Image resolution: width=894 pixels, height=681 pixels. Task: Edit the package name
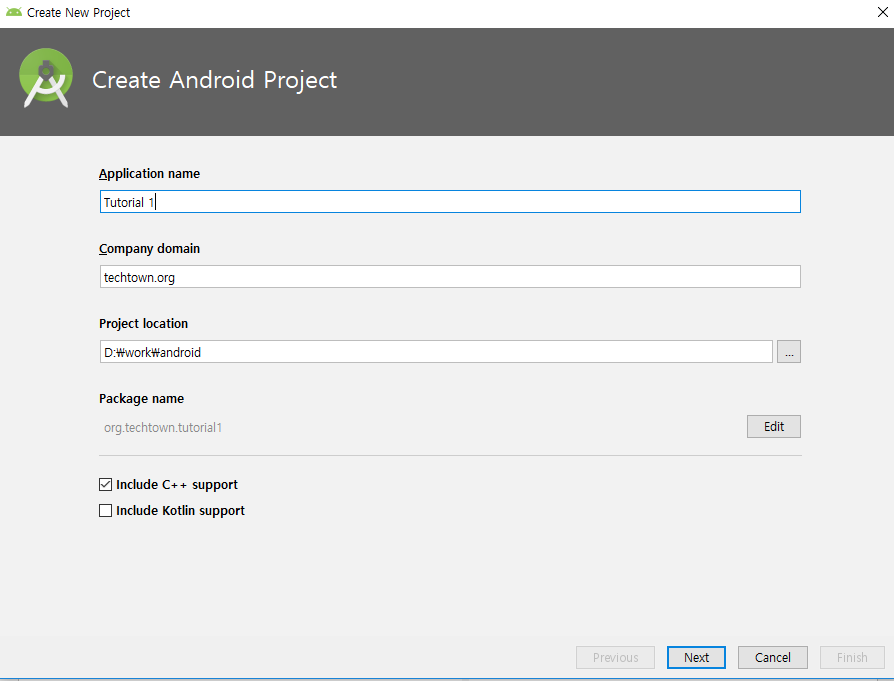pos(774,427)
